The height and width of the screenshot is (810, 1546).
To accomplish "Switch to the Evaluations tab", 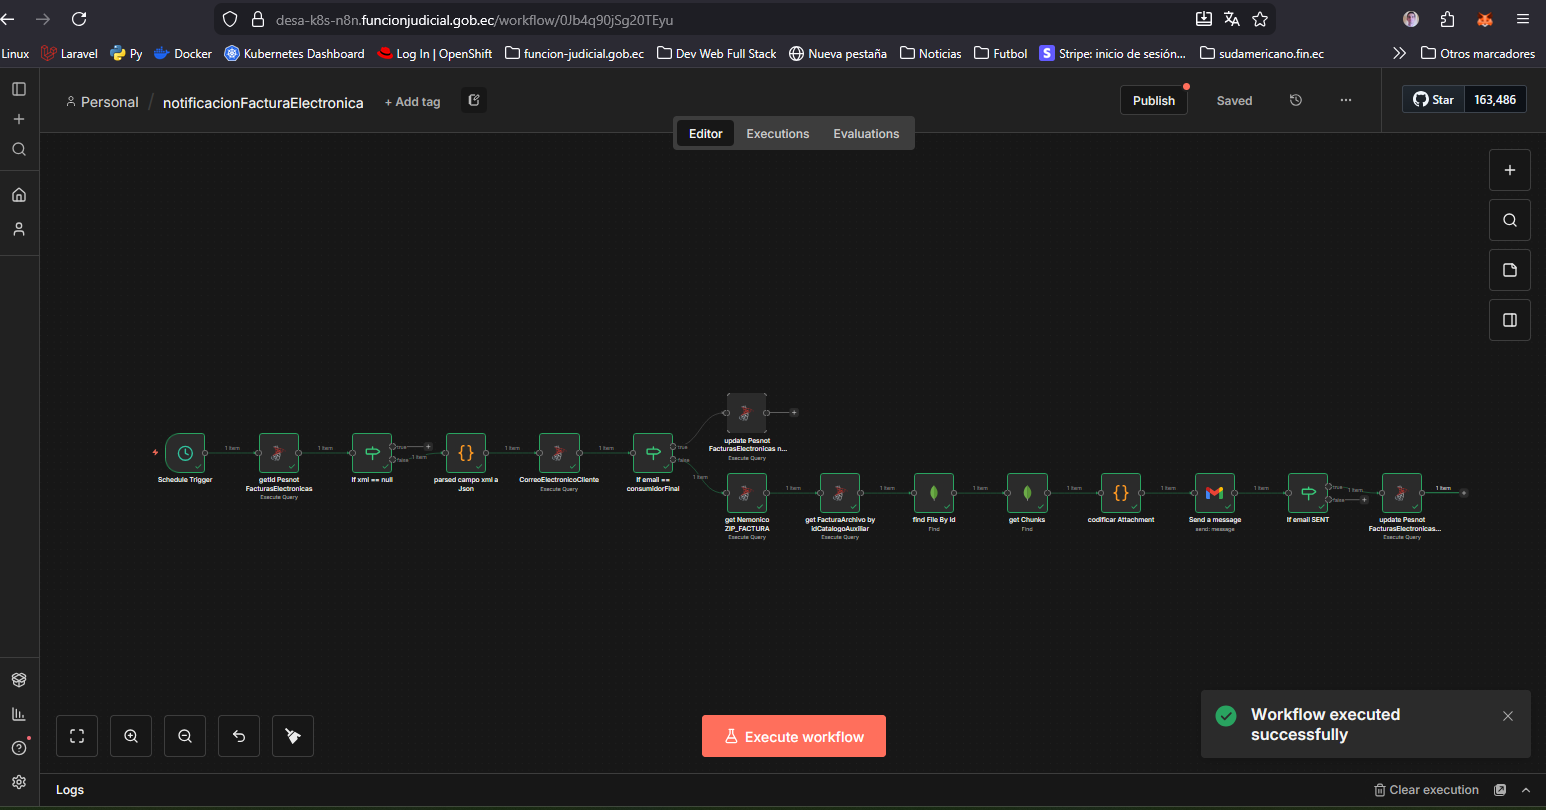I will 866,134.
